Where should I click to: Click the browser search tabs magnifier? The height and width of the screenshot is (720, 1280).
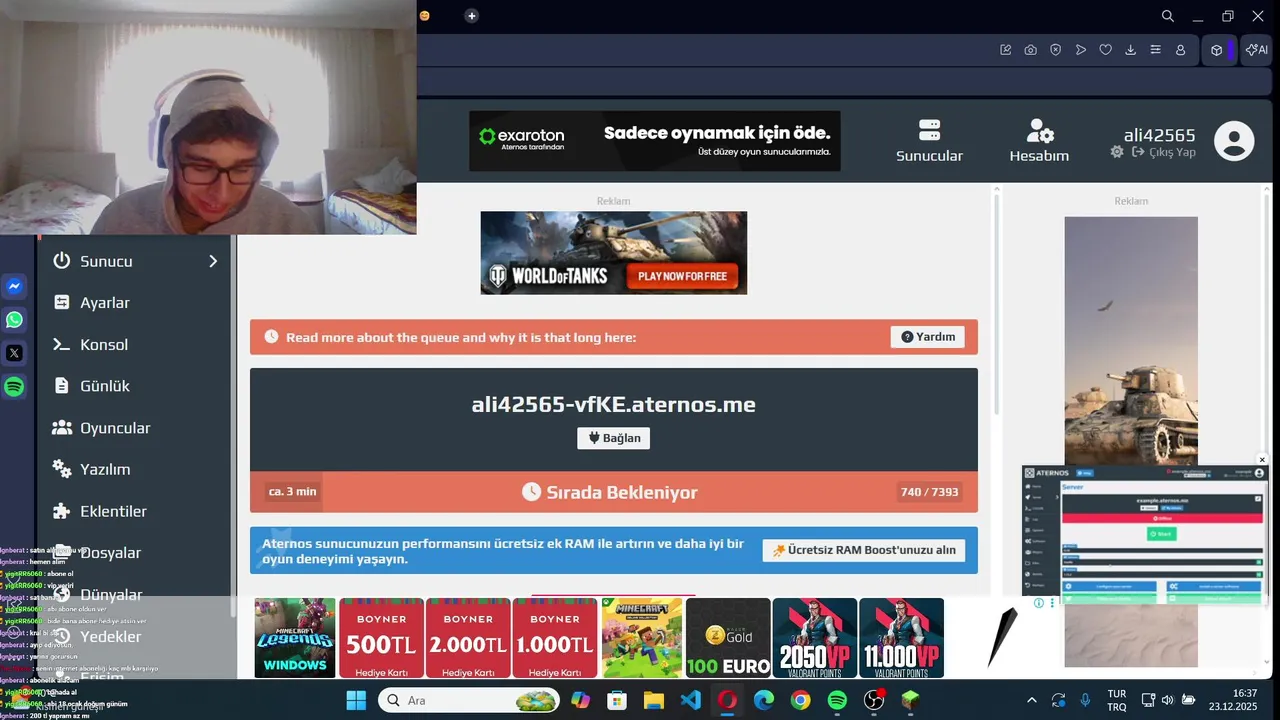pyautogui.click(x=1168, y=16)
